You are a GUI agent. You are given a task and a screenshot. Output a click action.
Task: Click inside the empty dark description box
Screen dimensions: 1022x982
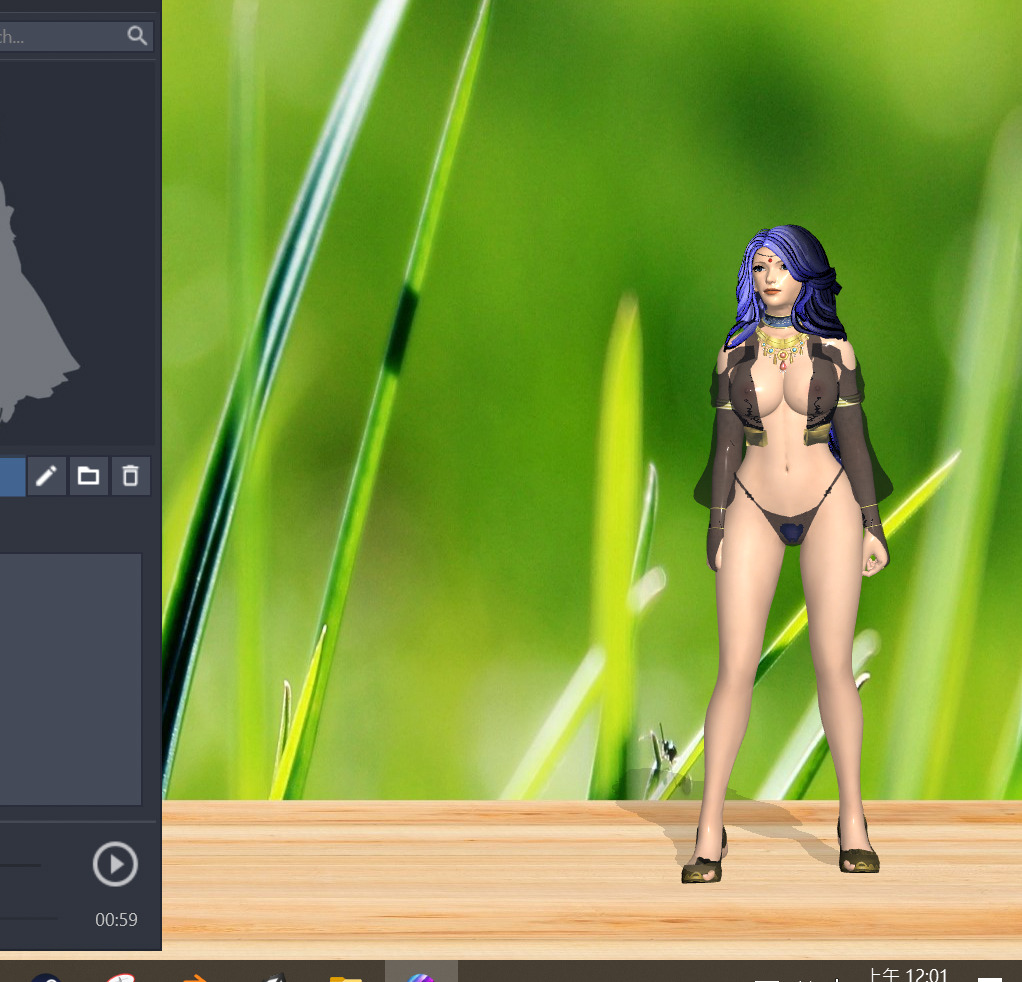[70, 680]
